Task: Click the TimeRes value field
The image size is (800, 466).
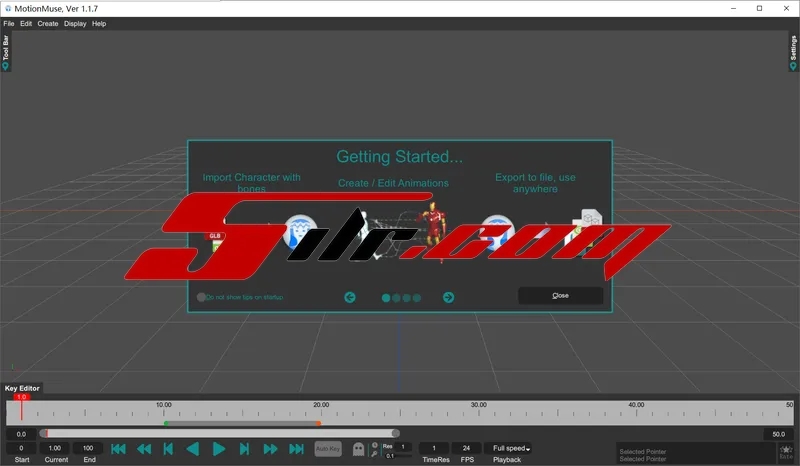Action: click(x=434, y=448)
